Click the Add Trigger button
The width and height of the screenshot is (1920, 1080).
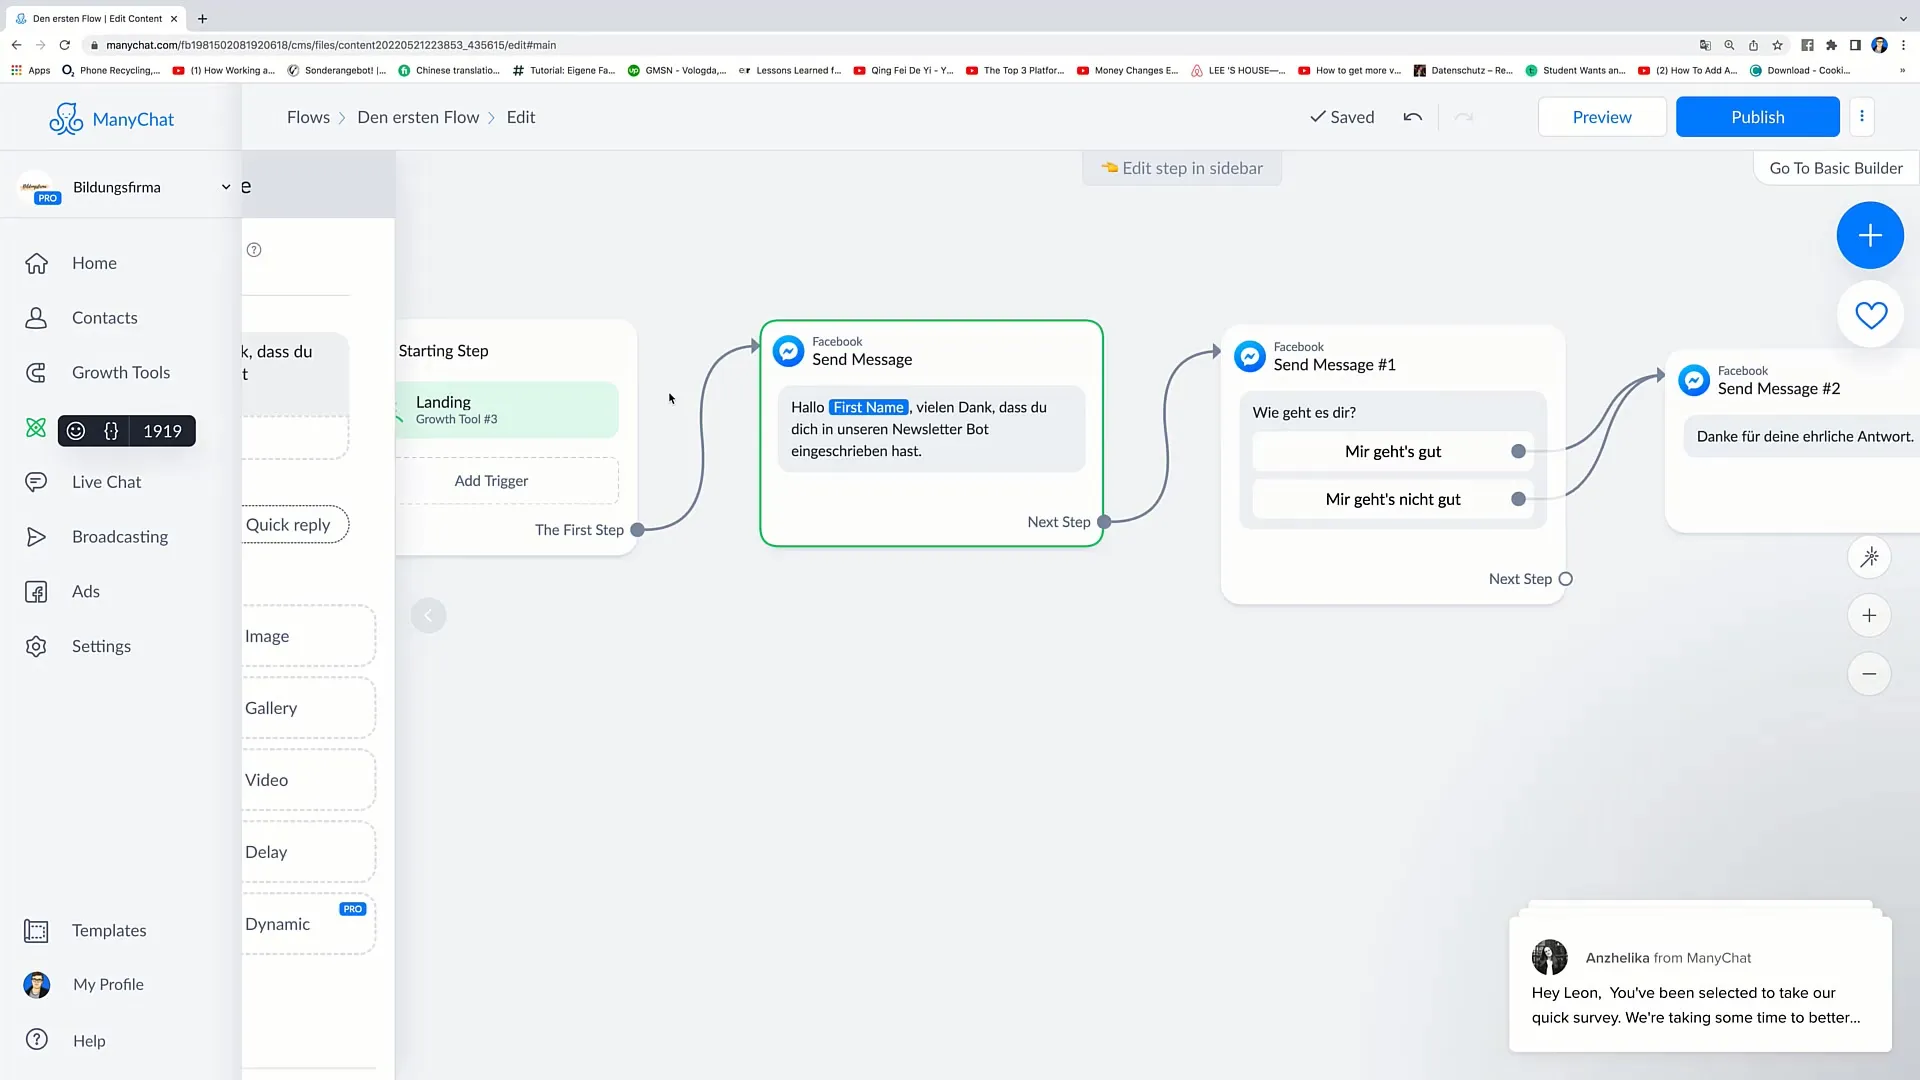(491, 480)
